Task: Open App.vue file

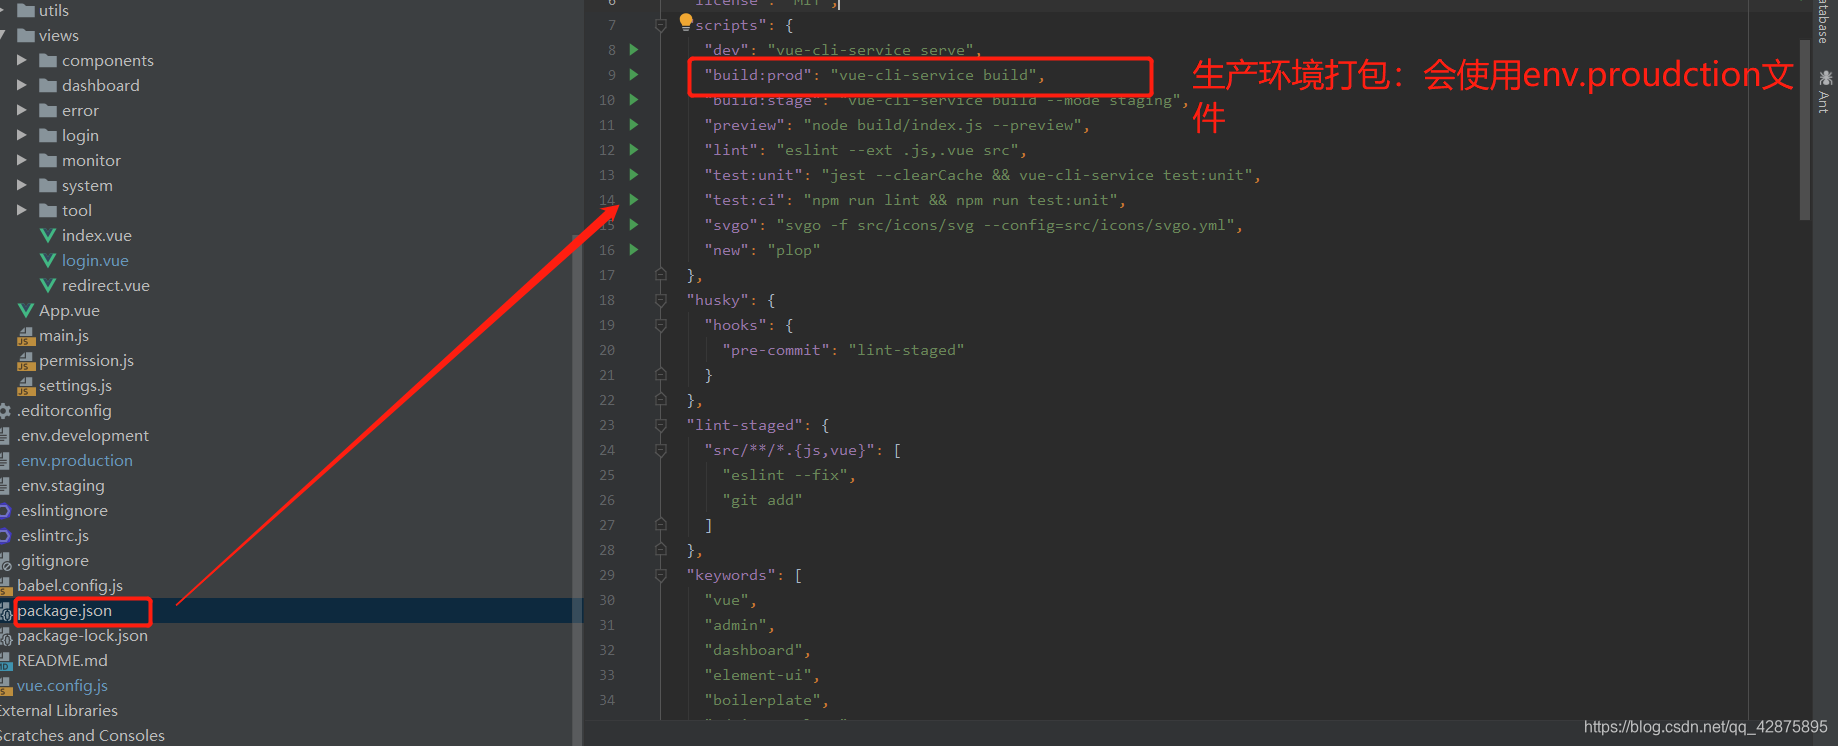Action: (69, 310)
